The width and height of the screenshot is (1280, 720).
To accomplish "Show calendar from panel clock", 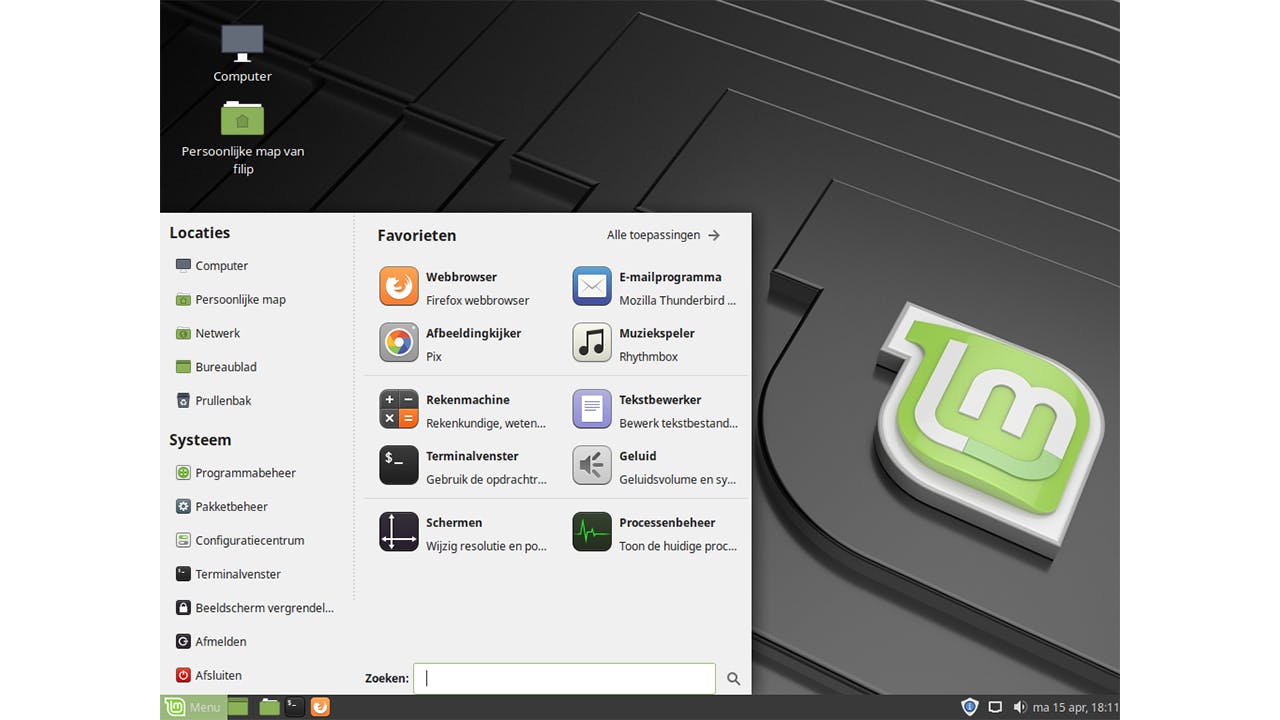I will pyautogui.click(x=1076, y=707).
